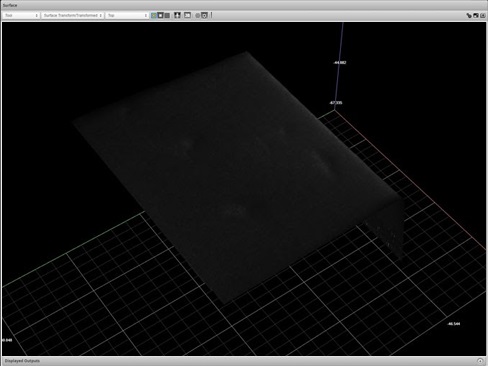Click the gray circle icon in toolbar
This screenshot has width=488, height=366.
[197, 15]
